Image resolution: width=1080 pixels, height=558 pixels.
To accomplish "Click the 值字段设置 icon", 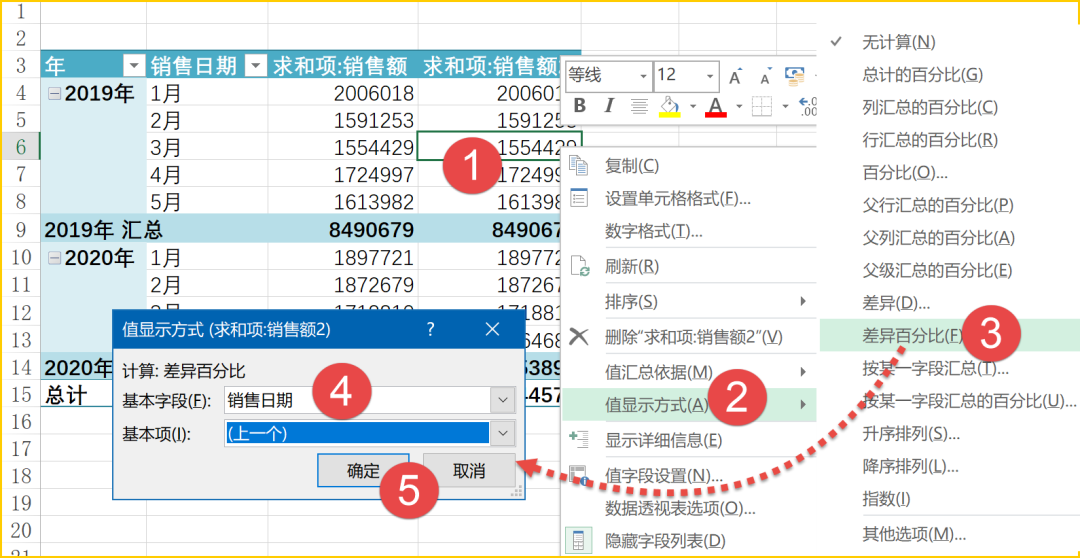I will pyautogui.click(x=579, y=475).
